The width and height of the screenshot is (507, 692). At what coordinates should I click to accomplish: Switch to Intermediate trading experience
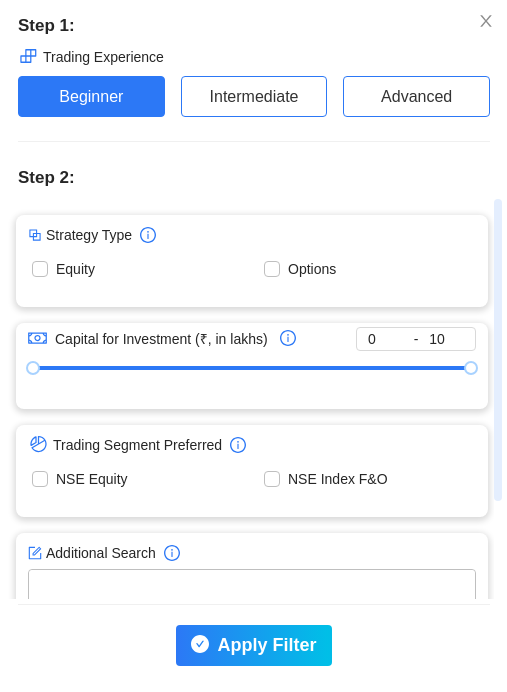[254, 96]
